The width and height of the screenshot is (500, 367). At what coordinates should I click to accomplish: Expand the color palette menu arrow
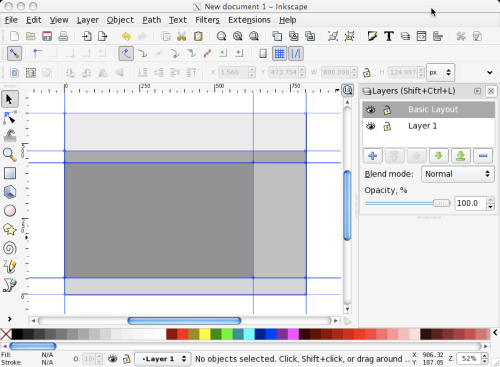495,332
